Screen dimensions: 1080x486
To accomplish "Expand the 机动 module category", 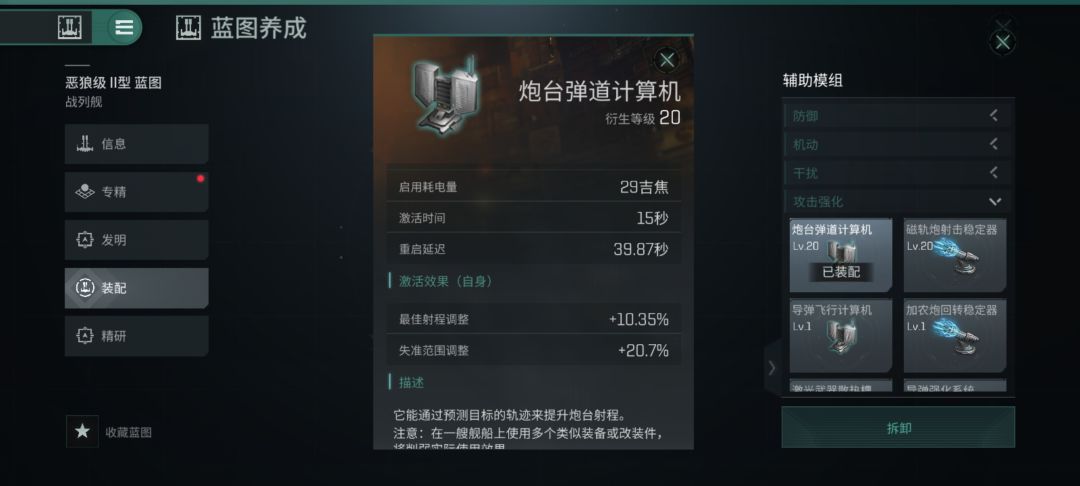I will click(897, 145).
